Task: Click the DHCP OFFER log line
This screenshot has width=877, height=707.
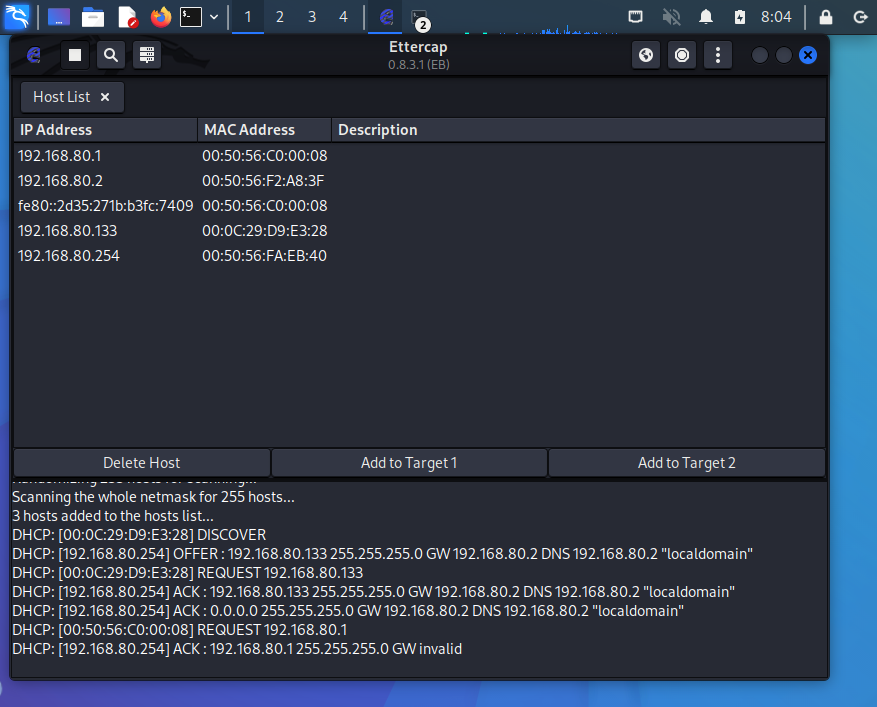Action: (x=382, y=554)
